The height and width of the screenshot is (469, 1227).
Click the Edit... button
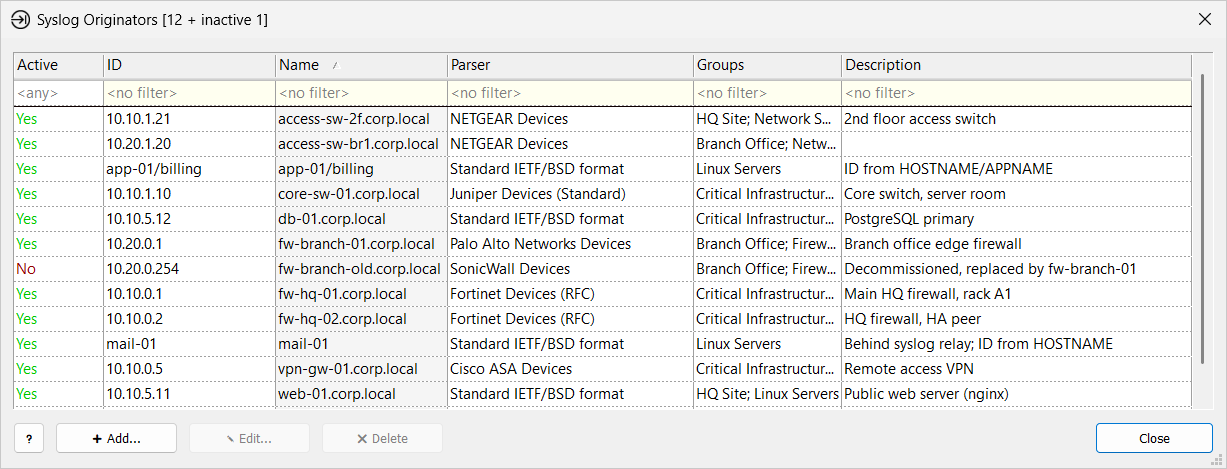tap(249, 438)
